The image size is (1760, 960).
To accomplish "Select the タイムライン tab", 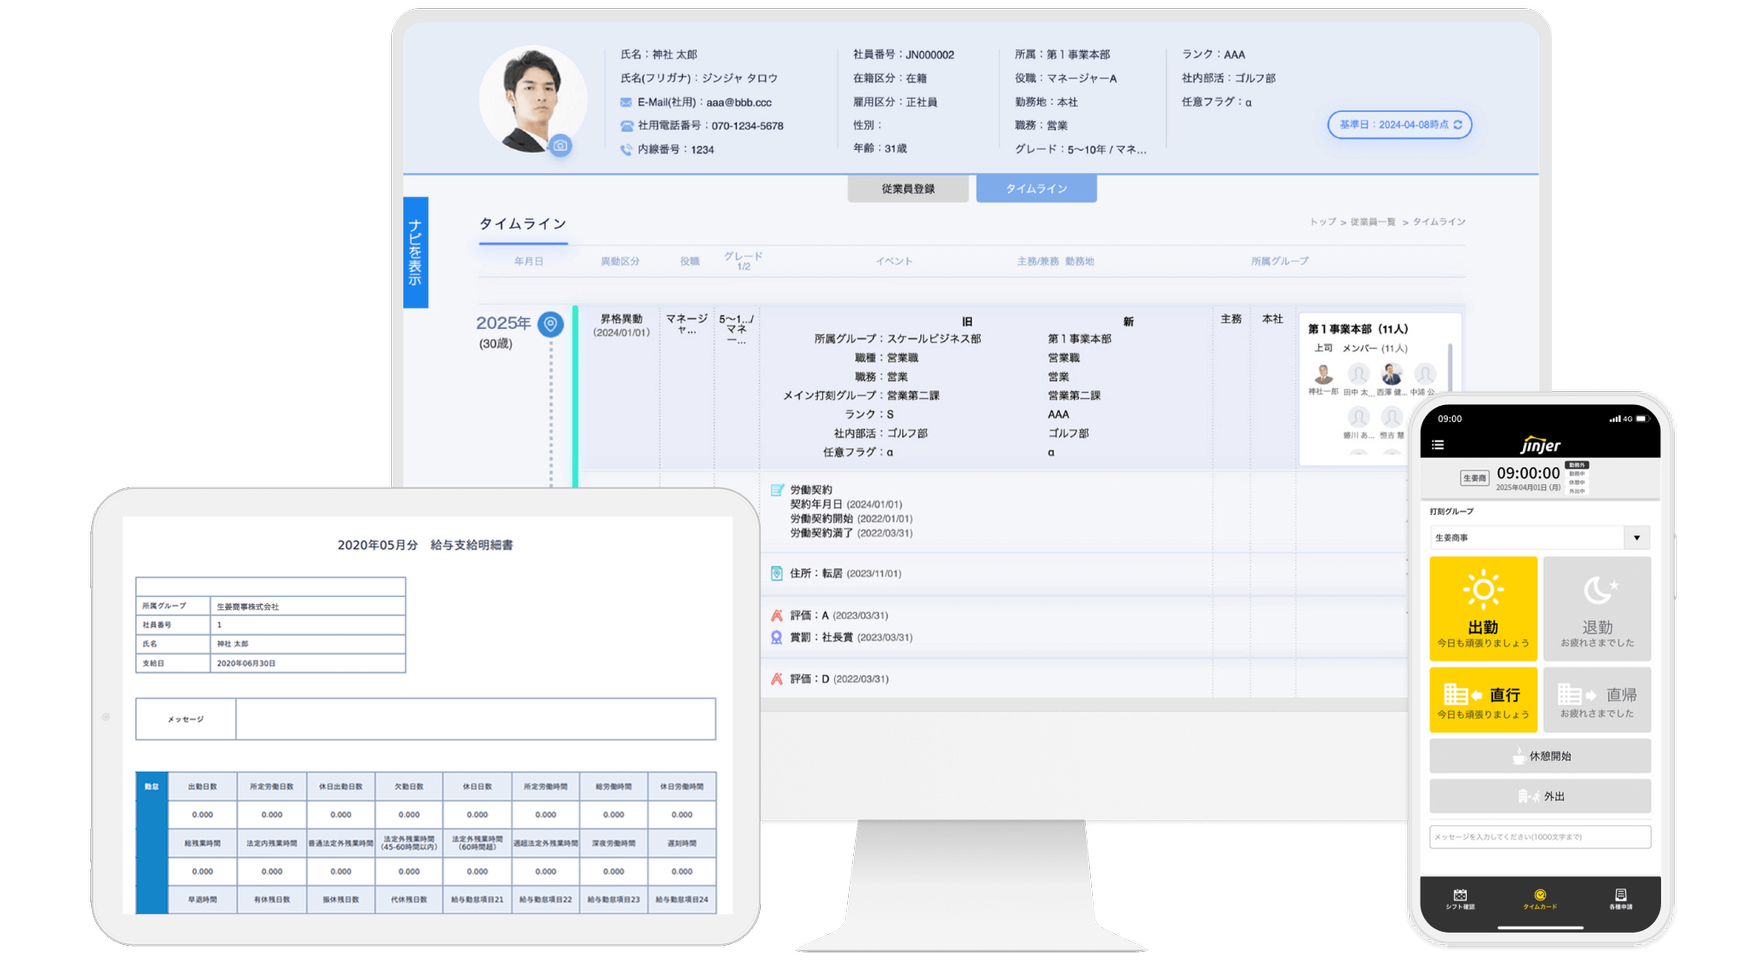I will [1036, 189].
